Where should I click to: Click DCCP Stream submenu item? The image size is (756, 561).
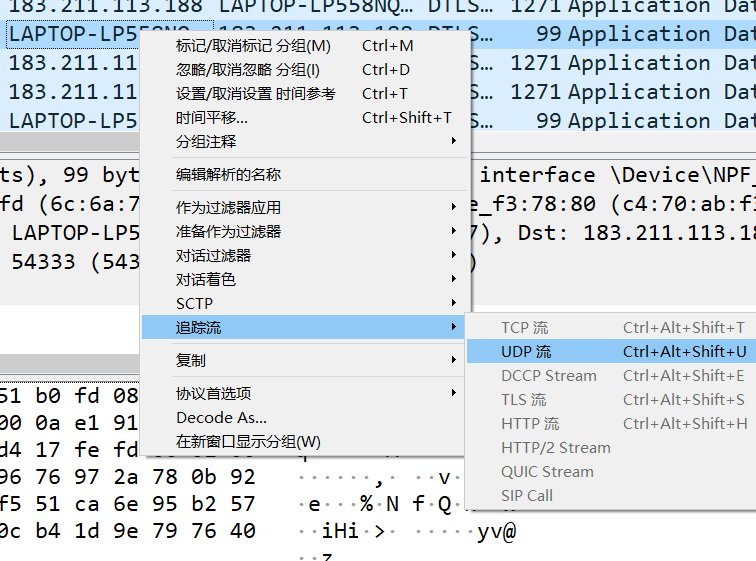611,376
